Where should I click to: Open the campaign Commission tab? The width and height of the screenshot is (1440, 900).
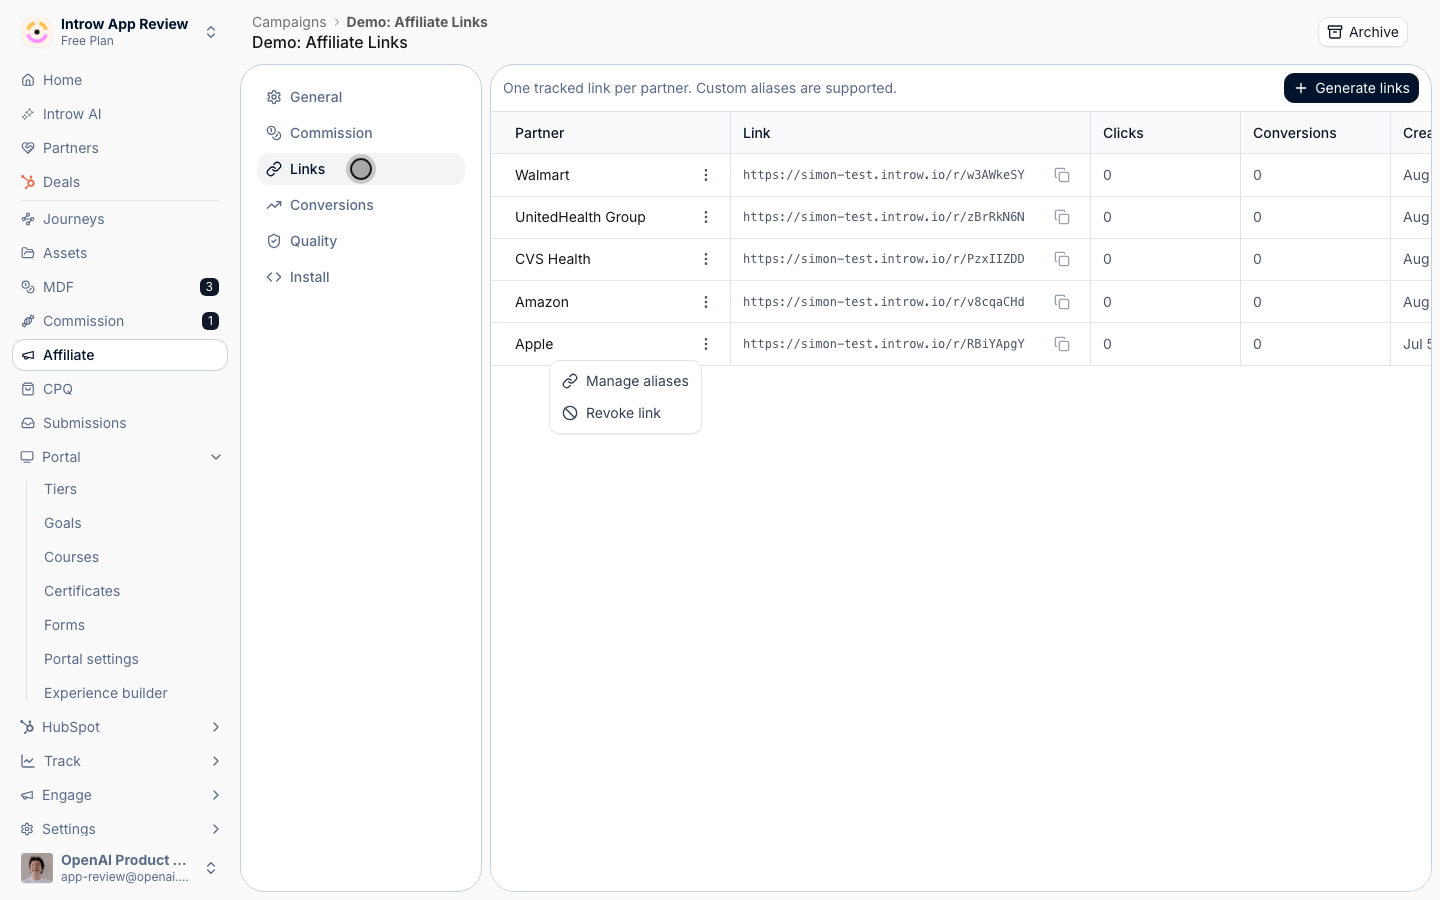pyautogui.click(x=361, y=133)
